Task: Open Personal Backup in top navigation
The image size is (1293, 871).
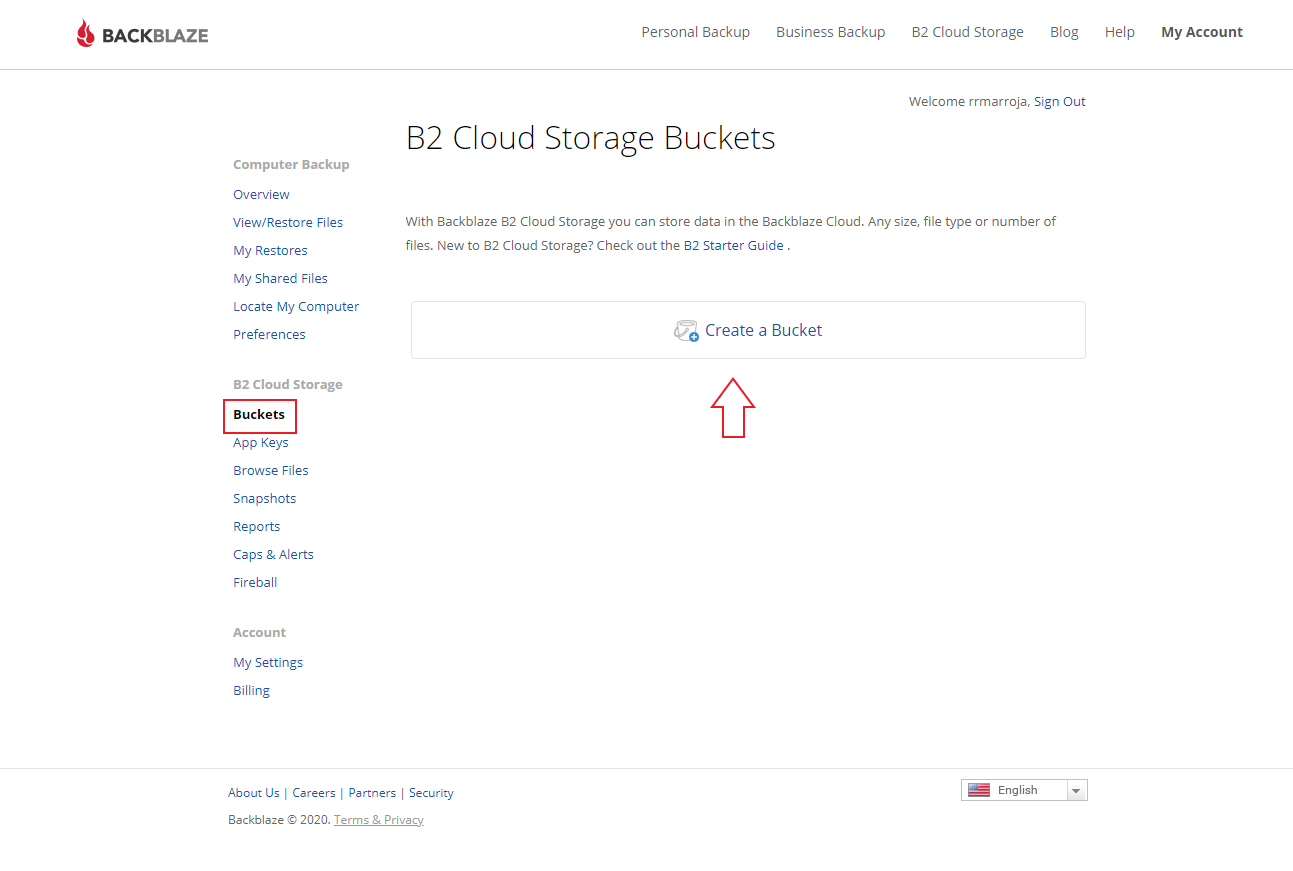Action: coord(695,32)
